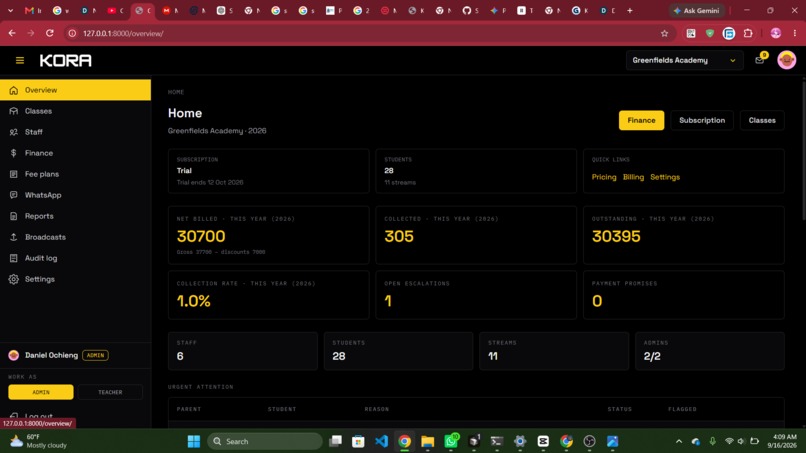Click the Net Billed value 30700
Viewport: 806px width, 453px height.
201,236
